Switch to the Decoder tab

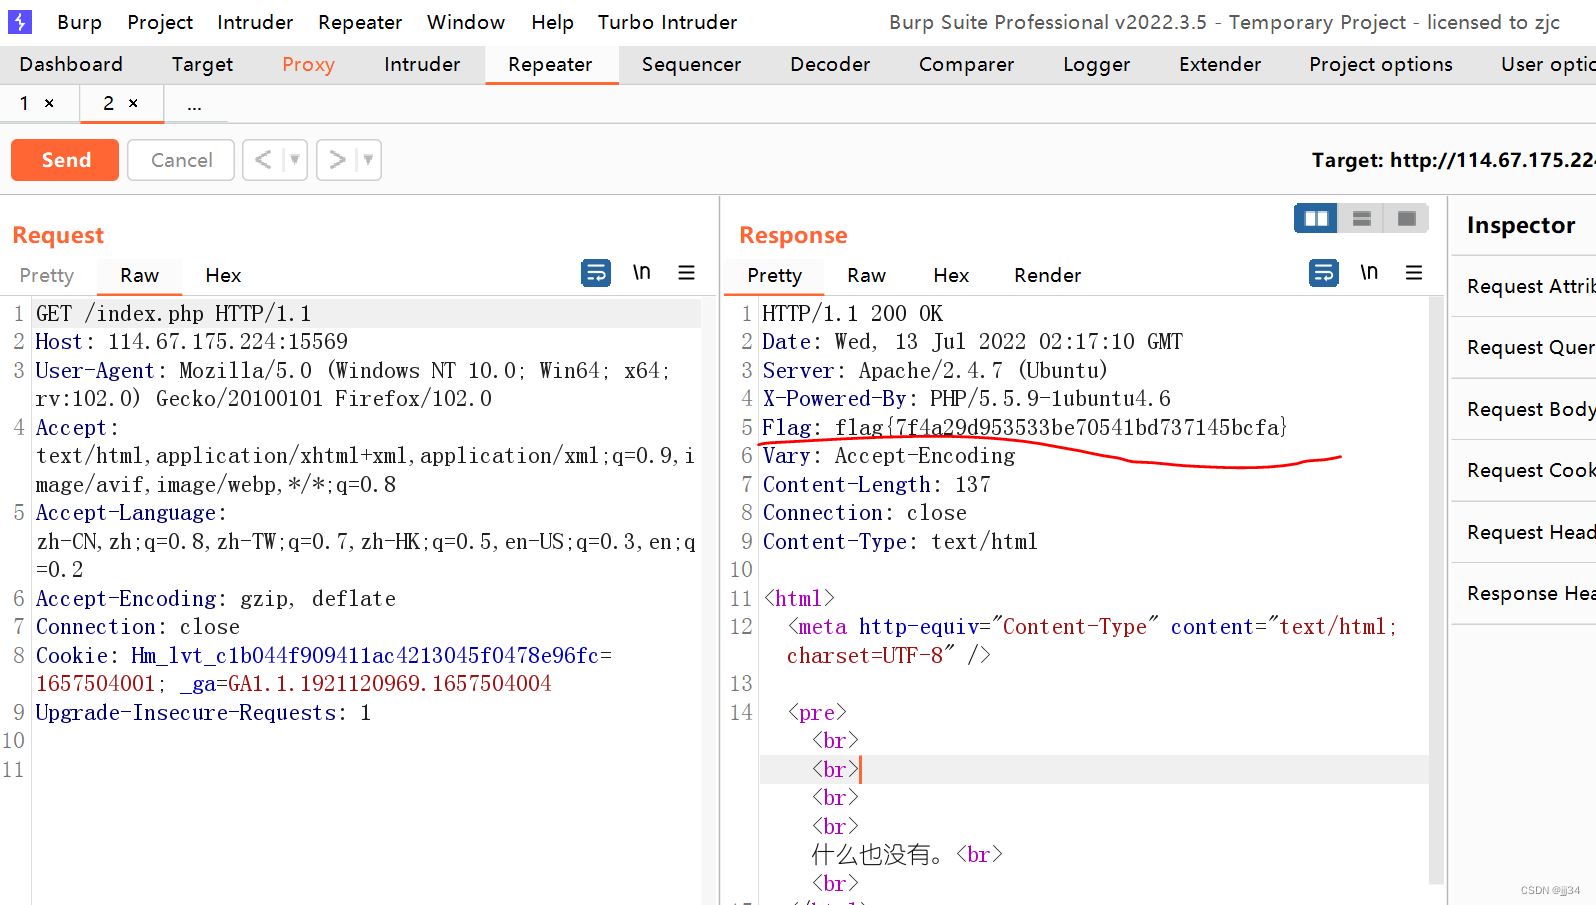coord(830,64)
